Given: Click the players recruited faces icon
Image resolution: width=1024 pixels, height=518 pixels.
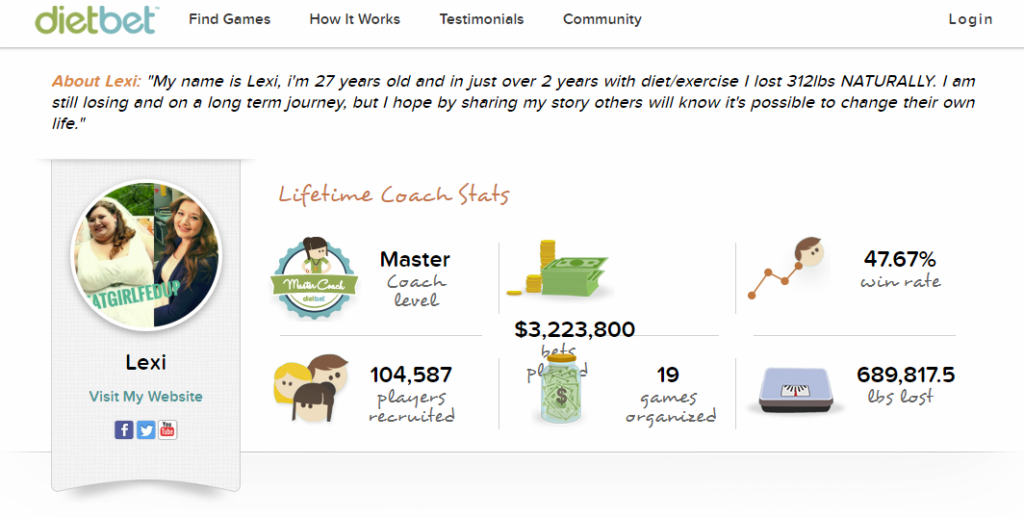Looking at the screenshot, I should tap(309, 388).
